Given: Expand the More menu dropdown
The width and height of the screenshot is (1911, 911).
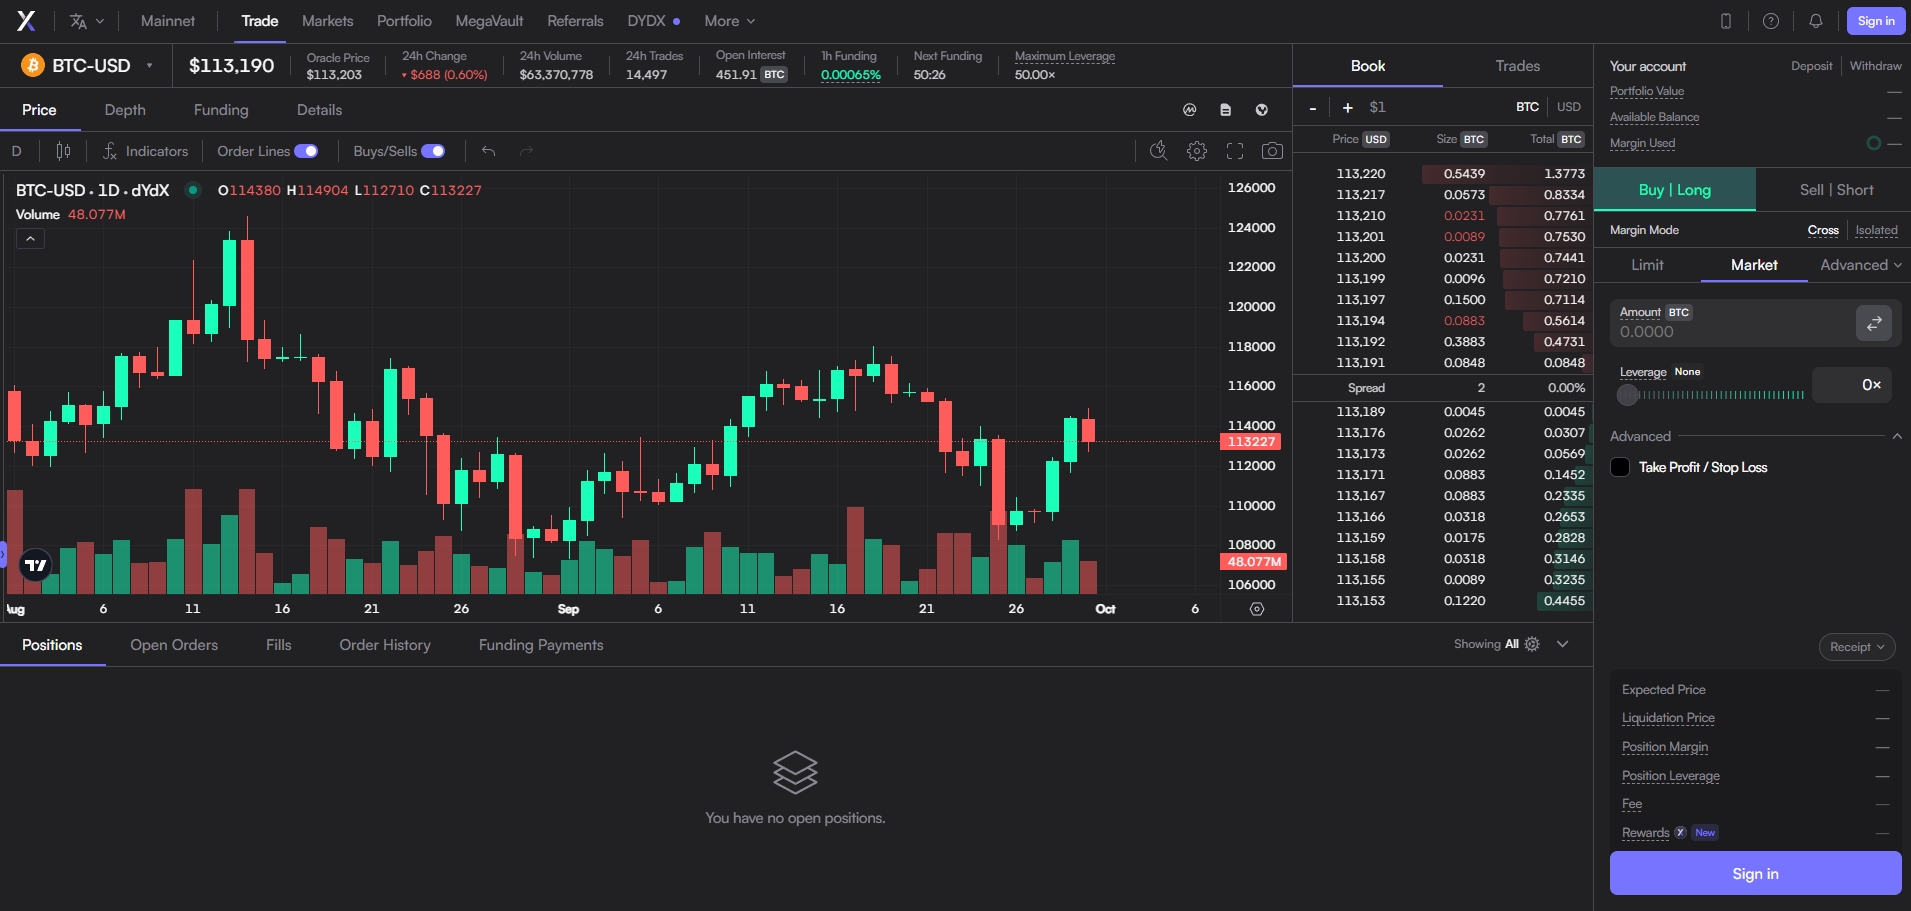Looking at the screenshot, I should 729,21.
